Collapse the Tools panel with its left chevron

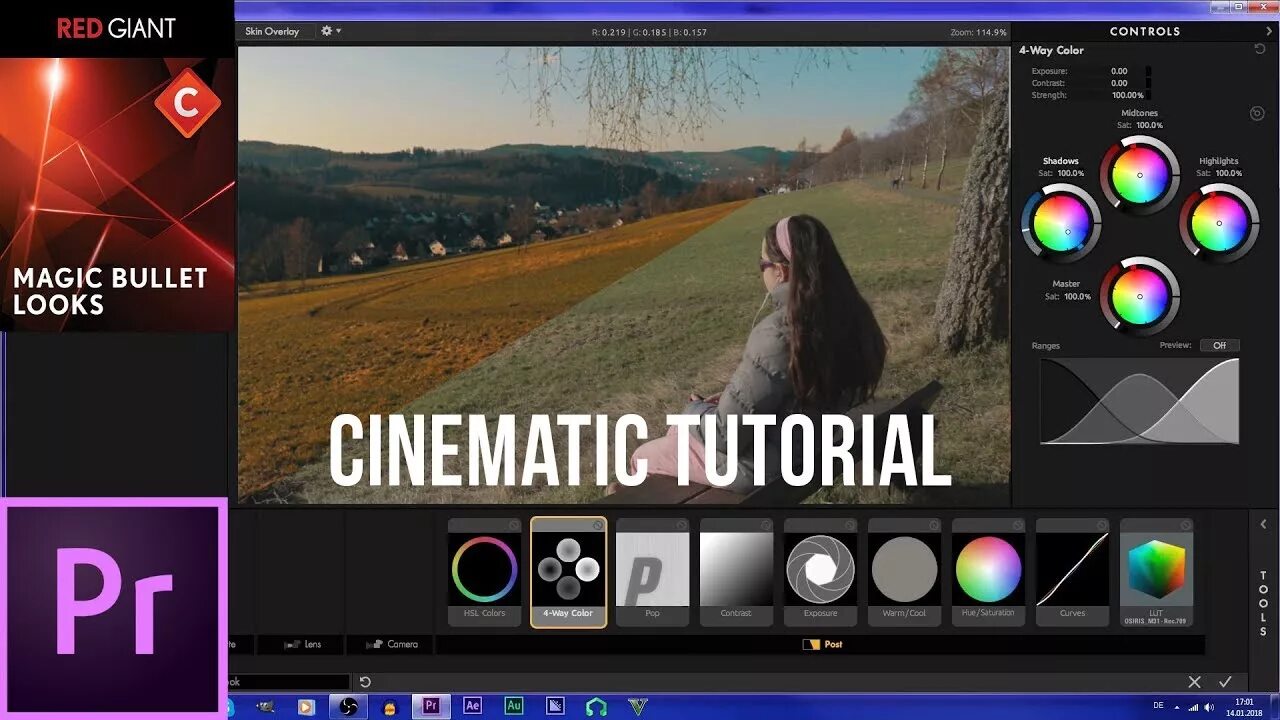(1262, 523)
